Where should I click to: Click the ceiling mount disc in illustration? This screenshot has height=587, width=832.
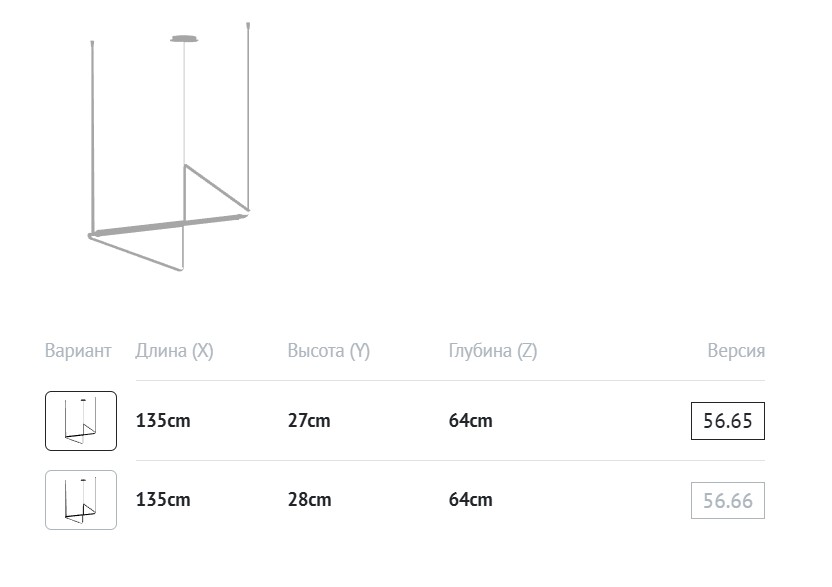(x=184, y=39)
